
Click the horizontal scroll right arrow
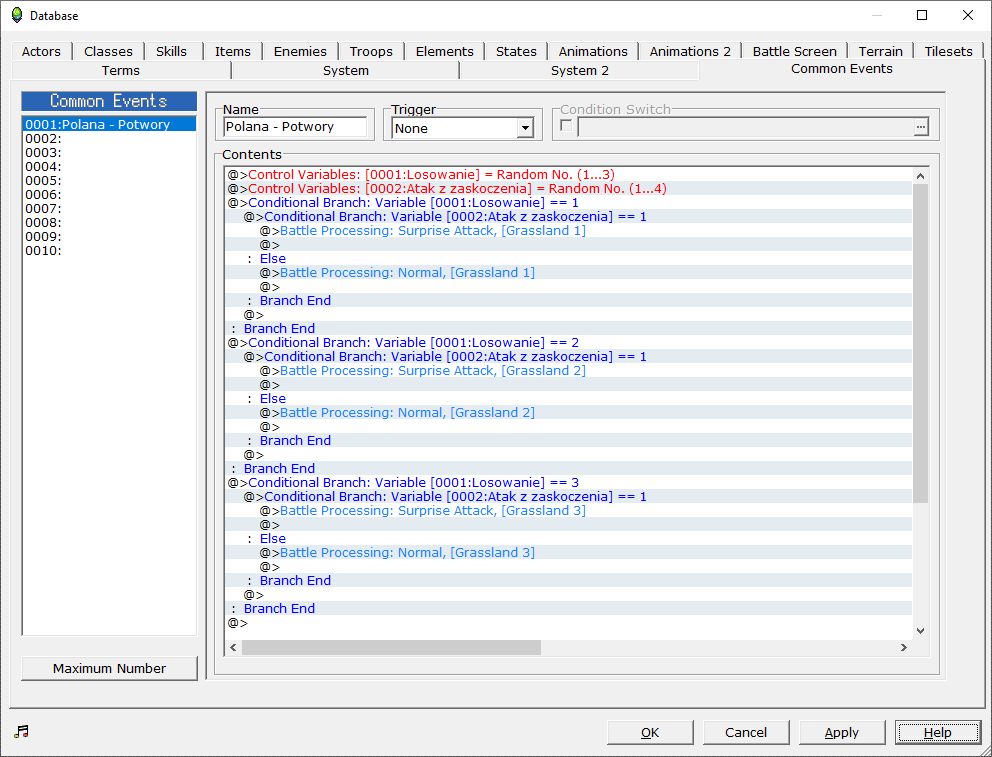[x=904, y=647]
